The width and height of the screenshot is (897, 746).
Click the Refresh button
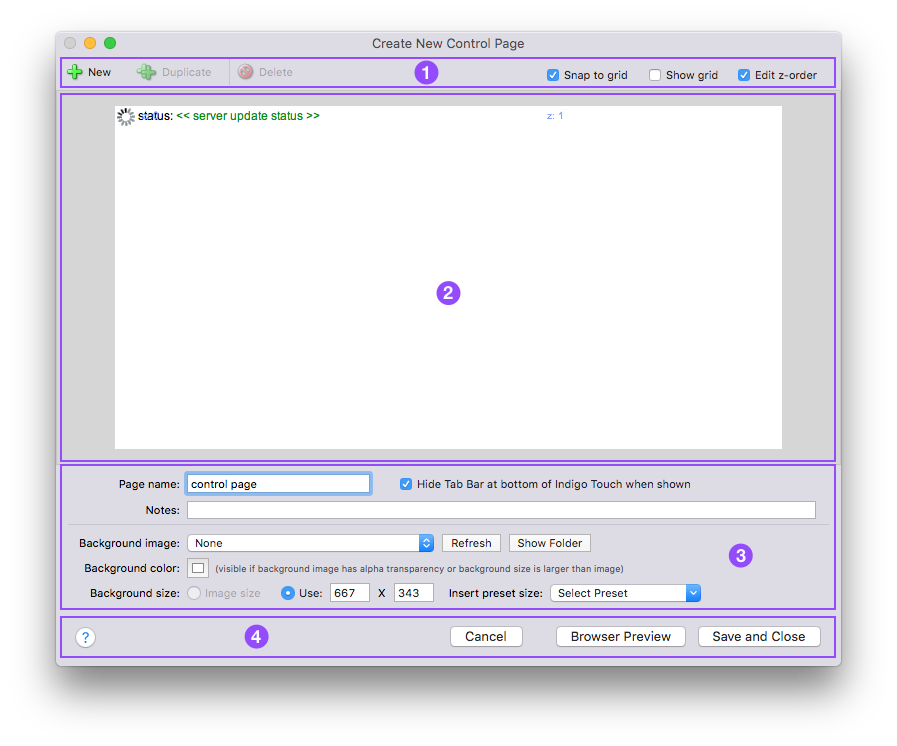click(x=471, y=543)
